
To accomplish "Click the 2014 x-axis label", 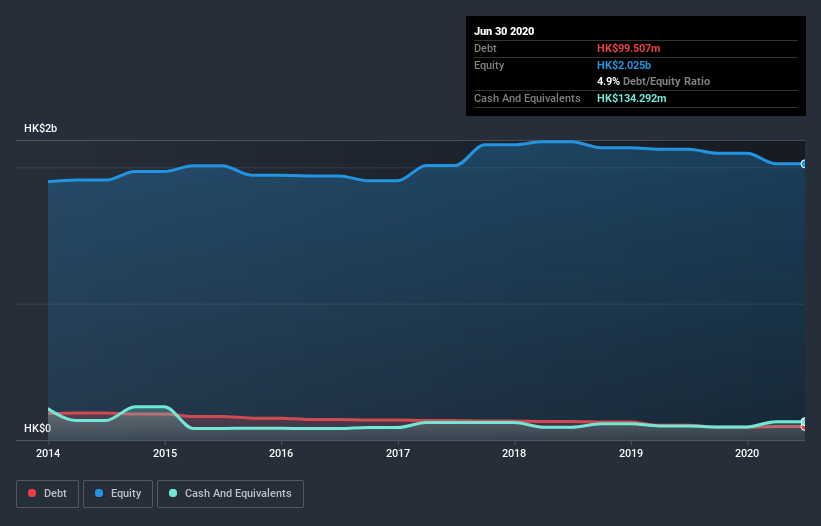I will [48, 453].
